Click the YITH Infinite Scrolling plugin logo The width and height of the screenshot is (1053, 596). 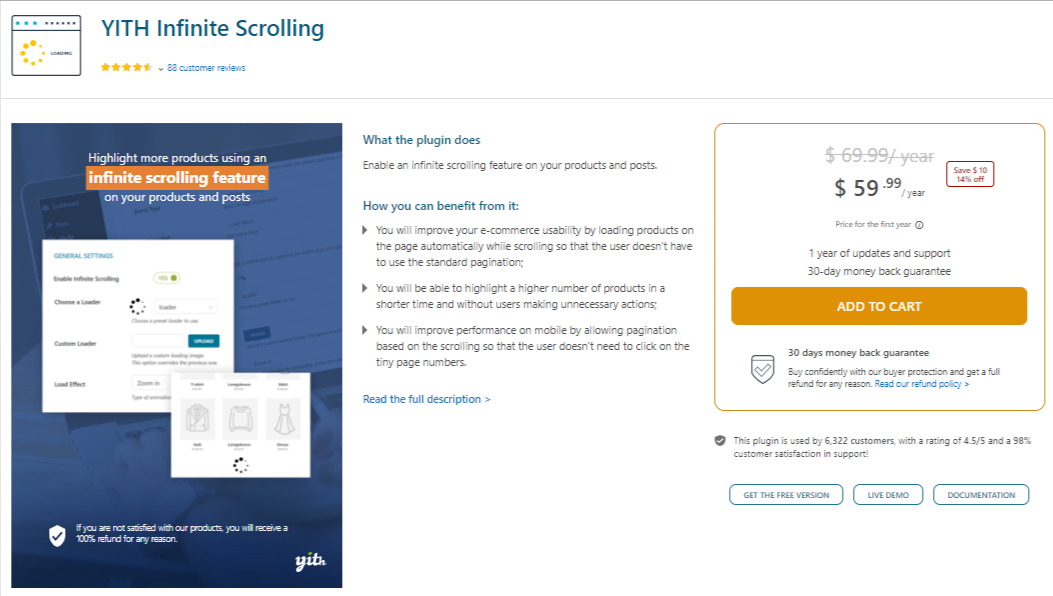(x=46, y=46)
